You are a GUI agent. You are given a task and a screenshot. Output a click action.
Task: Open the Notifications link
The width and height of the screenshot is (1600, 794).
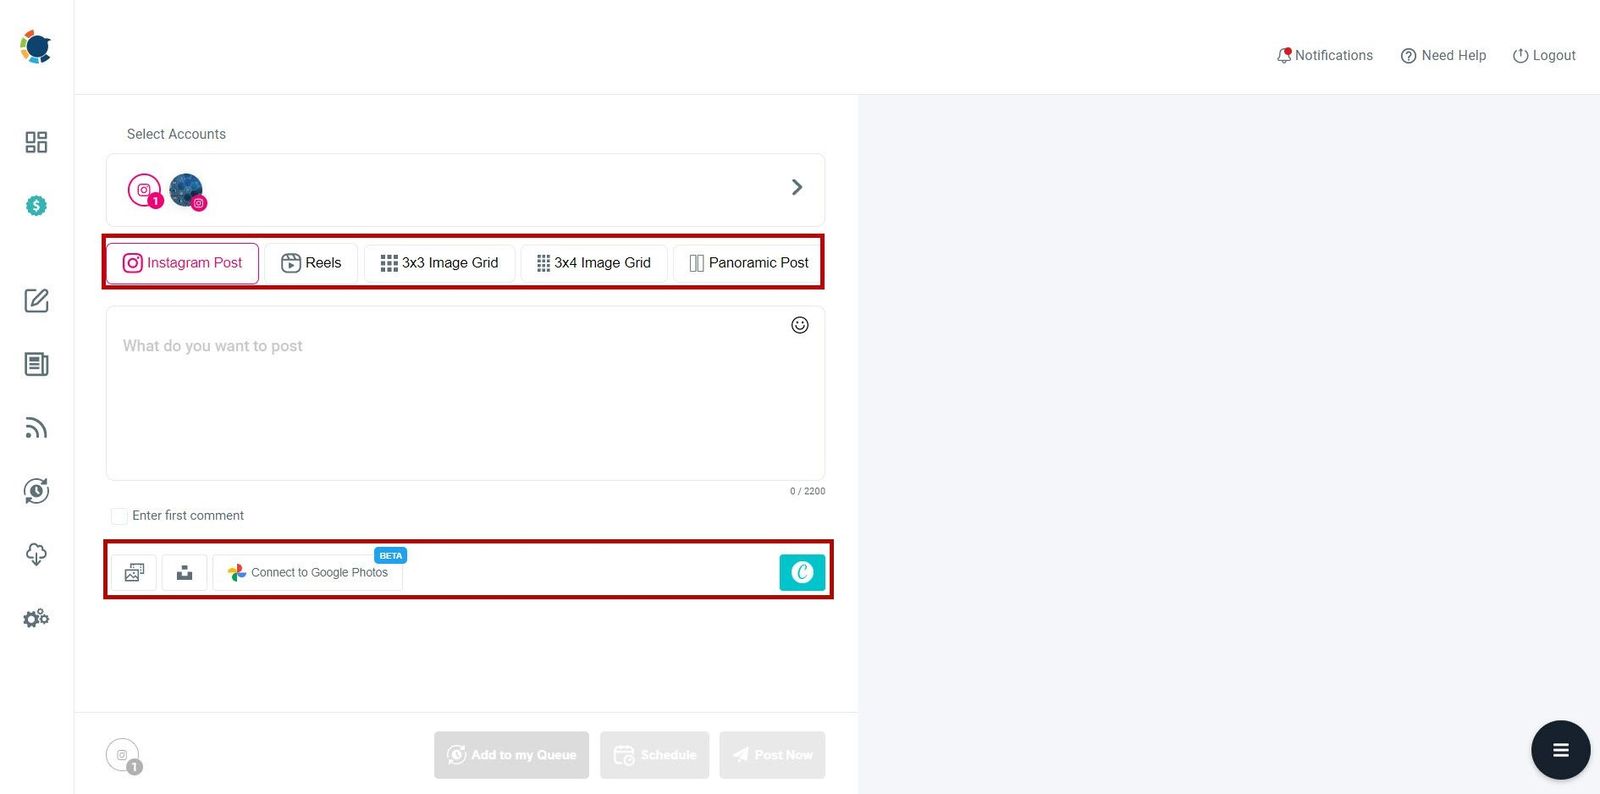click(1324, 56)
